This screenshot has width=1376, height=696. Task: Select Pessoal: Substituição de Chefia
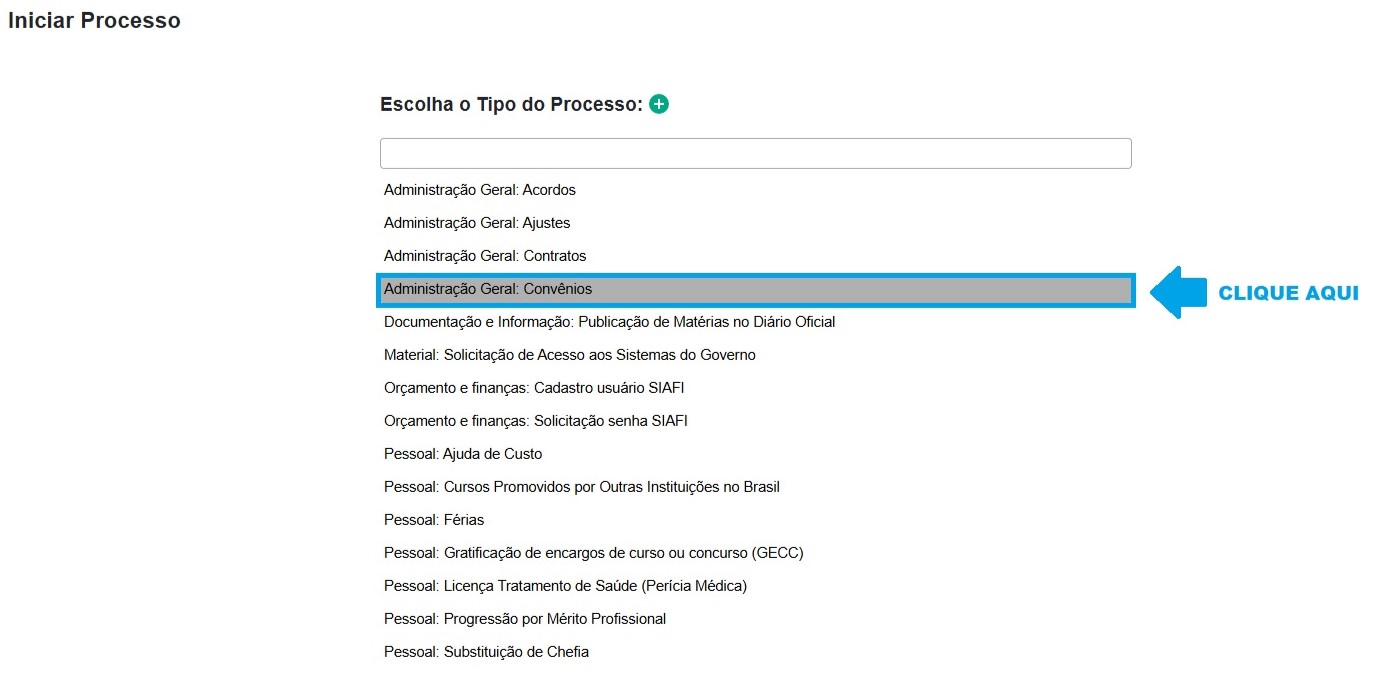[486, 652]
